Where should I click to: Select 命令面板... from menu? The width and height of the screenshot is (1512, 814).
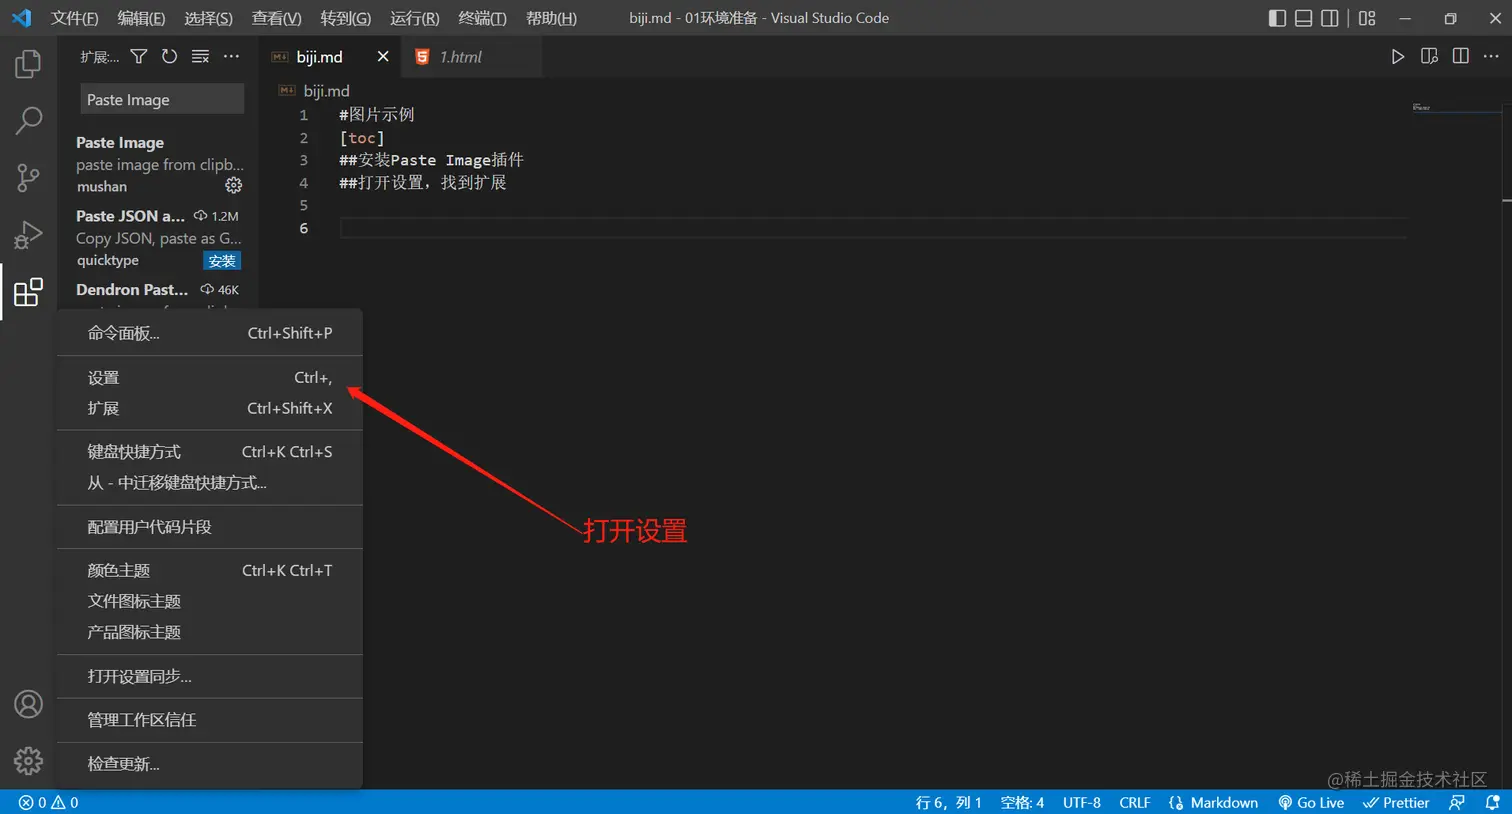(x=210, y=333)
